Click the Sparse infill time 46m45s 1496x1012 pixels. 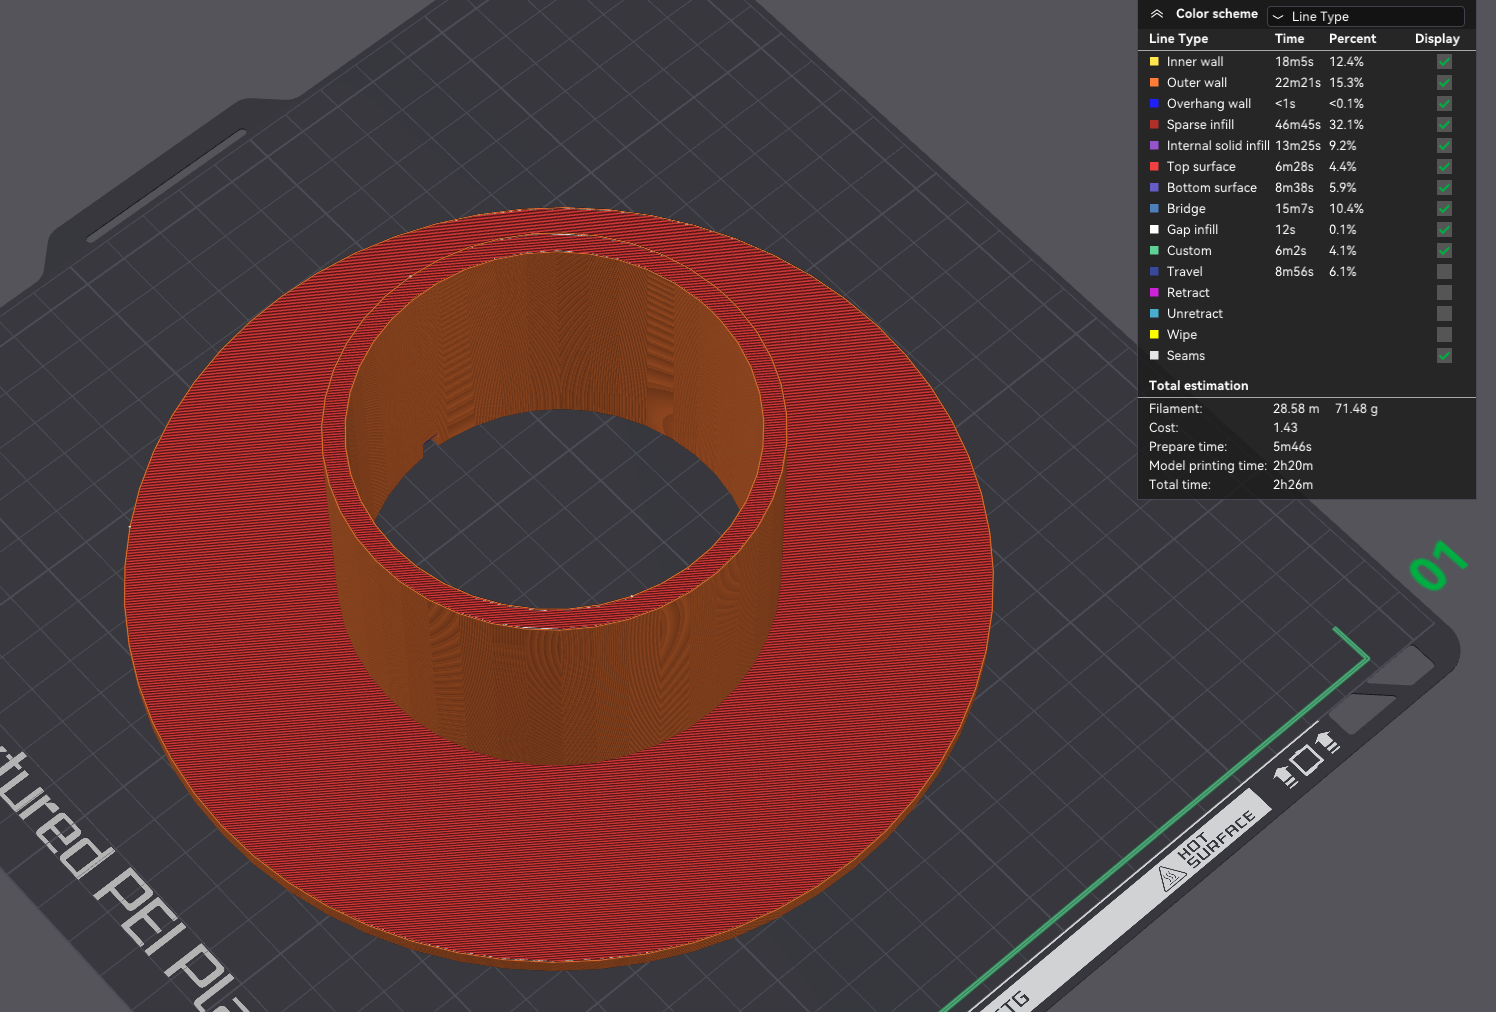coord(1297,124)
